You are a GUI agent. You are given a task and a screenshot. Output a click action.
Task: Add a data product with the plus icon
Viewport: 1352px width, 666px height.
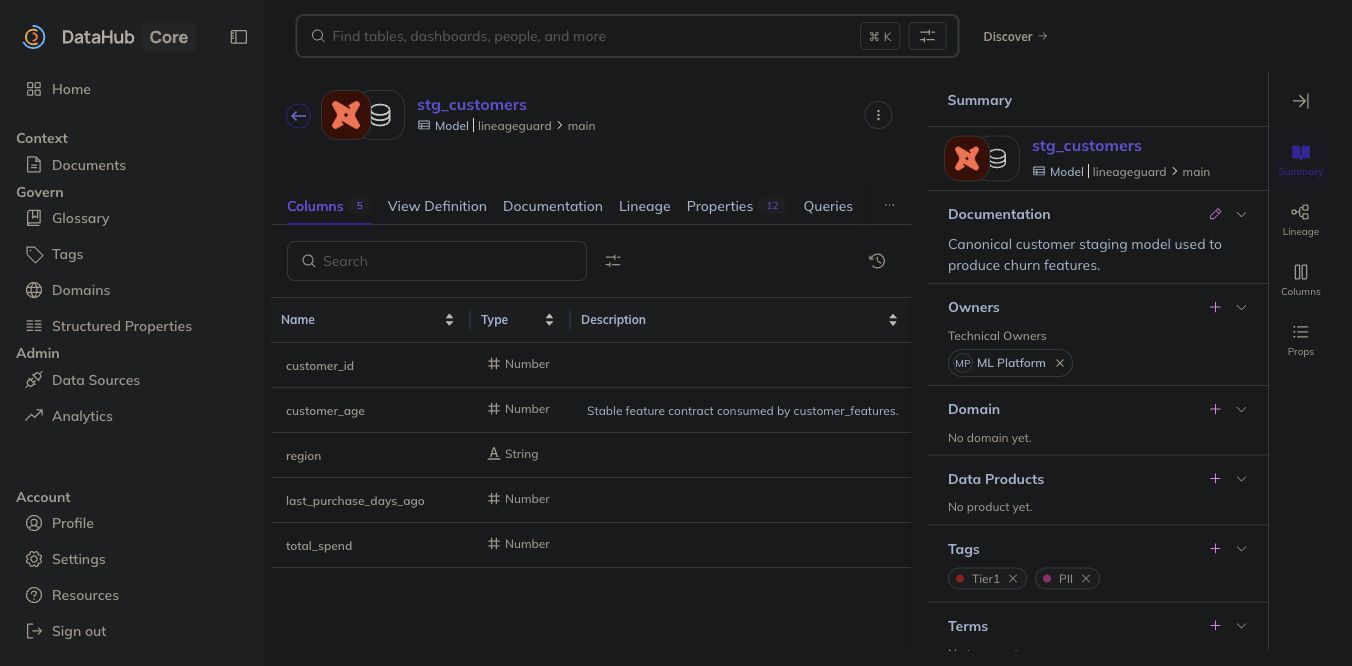[x=1215, y=479]
